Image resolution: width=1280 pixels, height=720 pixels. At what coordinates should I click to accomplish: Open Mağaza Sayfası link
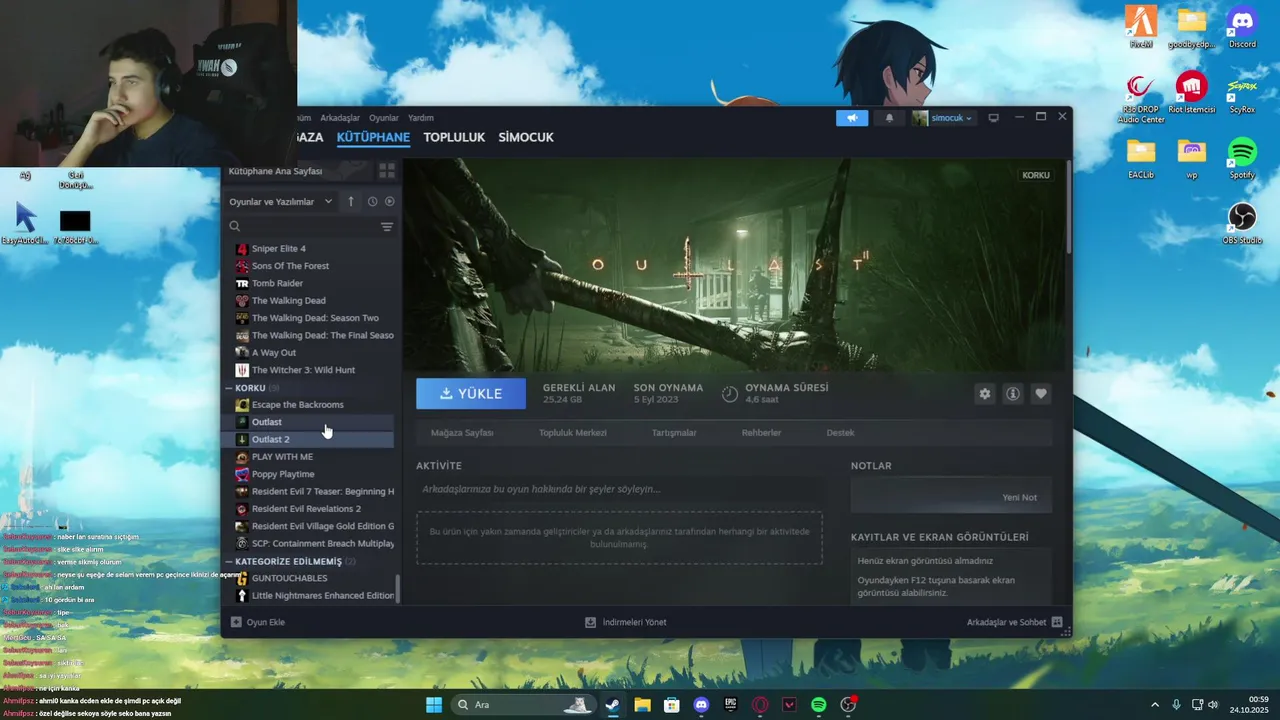(x=462, y=433)
